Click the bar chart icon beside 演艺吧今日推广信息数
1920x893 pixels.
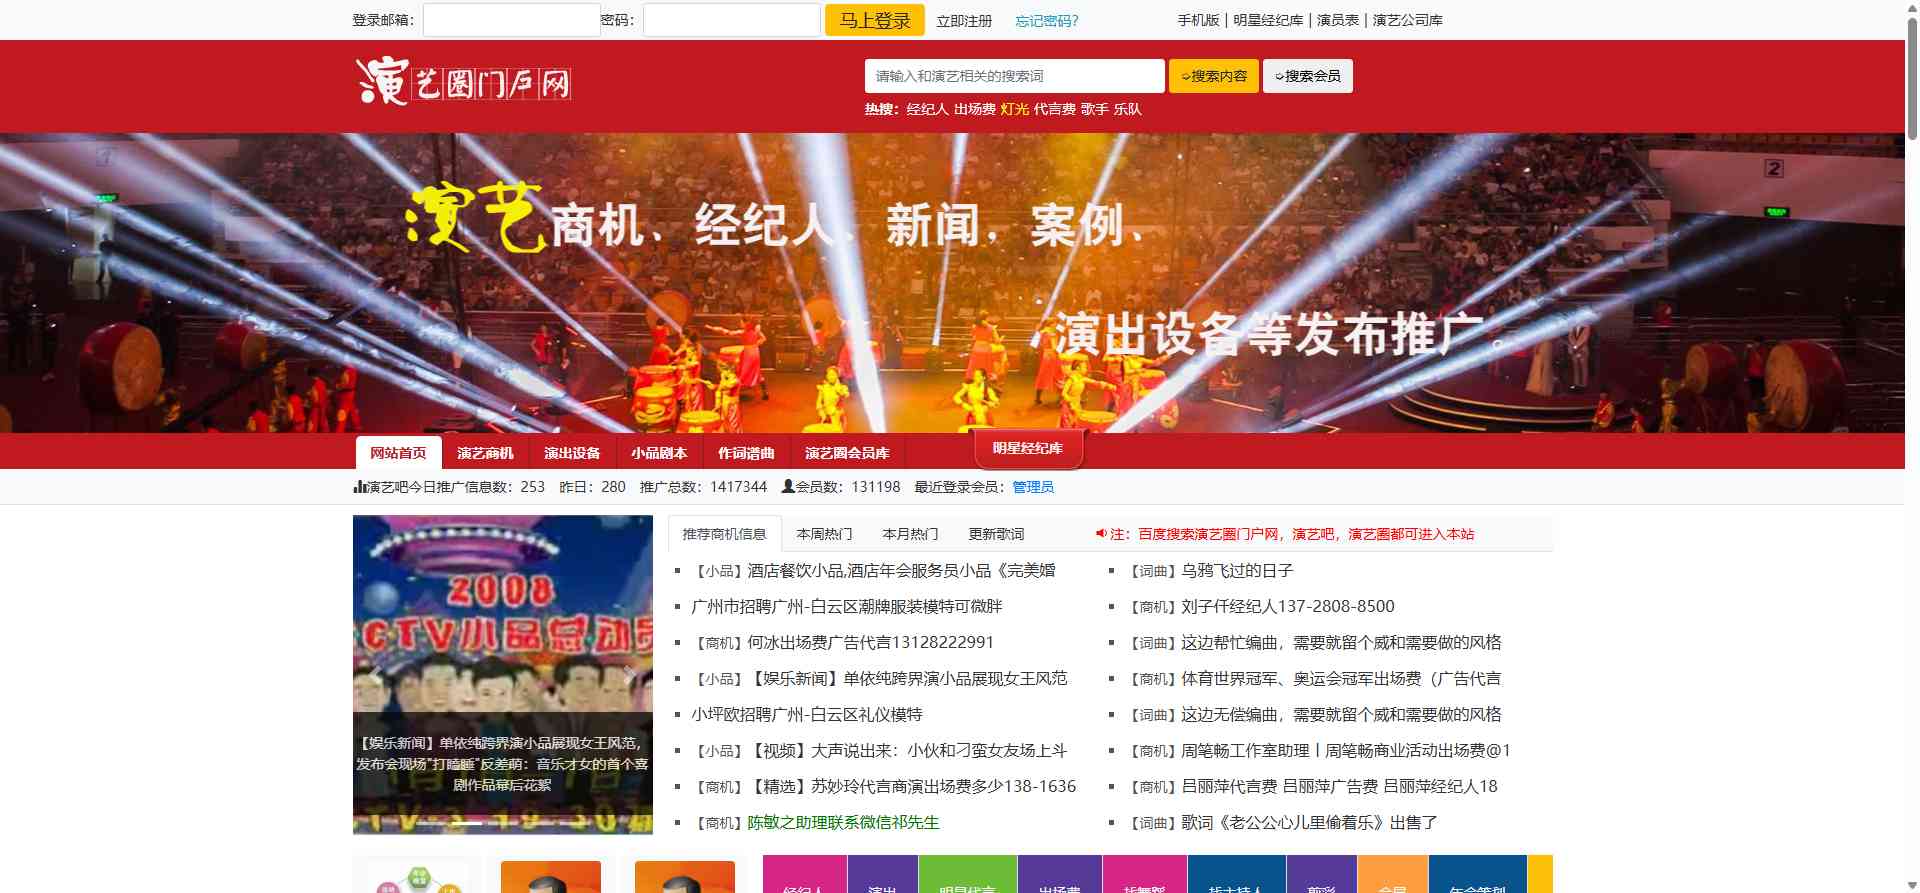click(359, 487)
